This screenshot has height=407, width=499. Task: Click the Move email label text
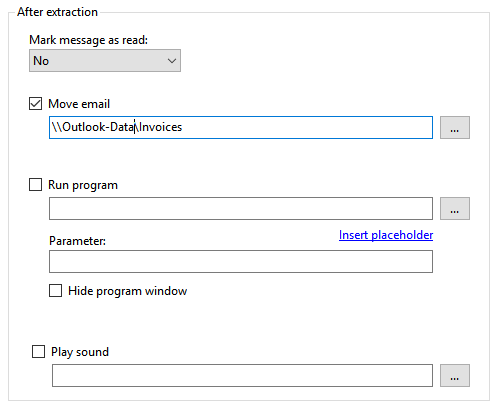79,104
